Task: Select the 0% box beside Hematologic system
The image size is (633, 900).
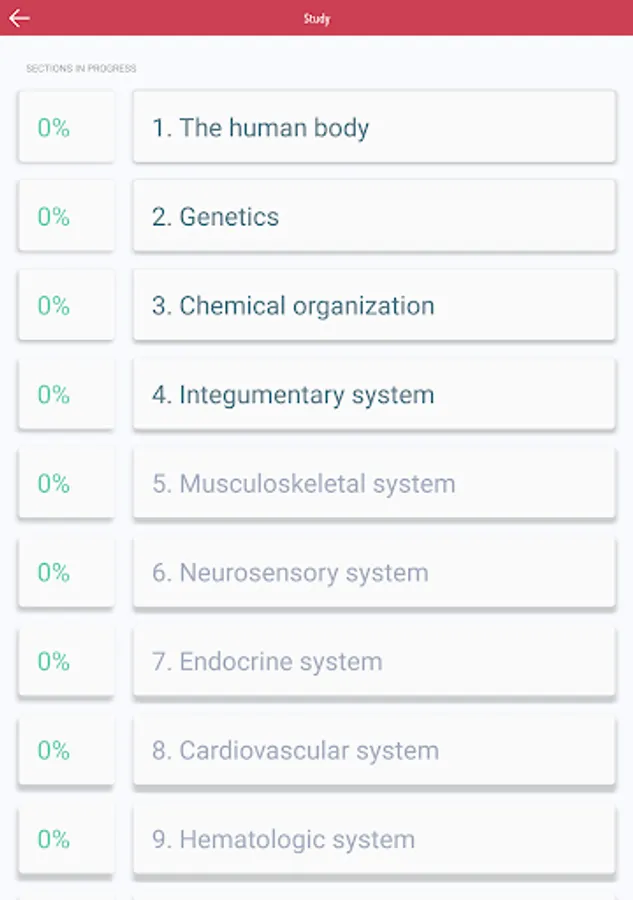Action: pyautogui.click(x=66, y=839)
